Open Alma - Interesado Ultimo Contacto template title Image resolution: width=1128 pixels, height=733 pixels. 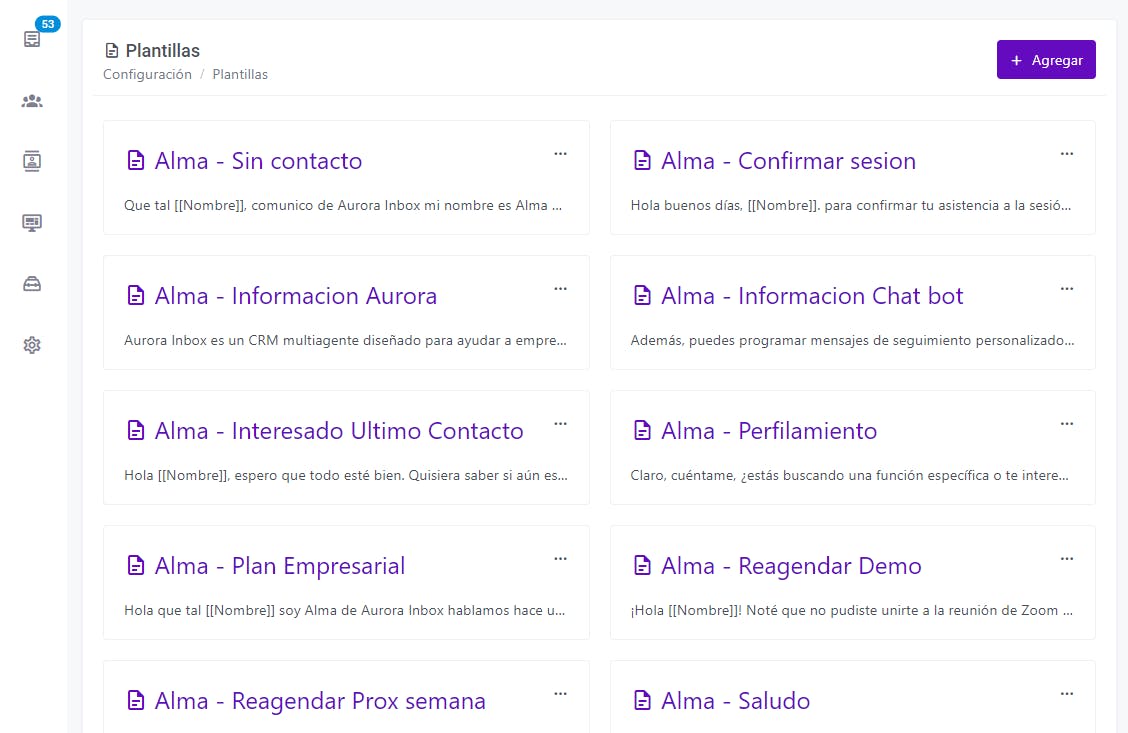click(x=339, y=430)
